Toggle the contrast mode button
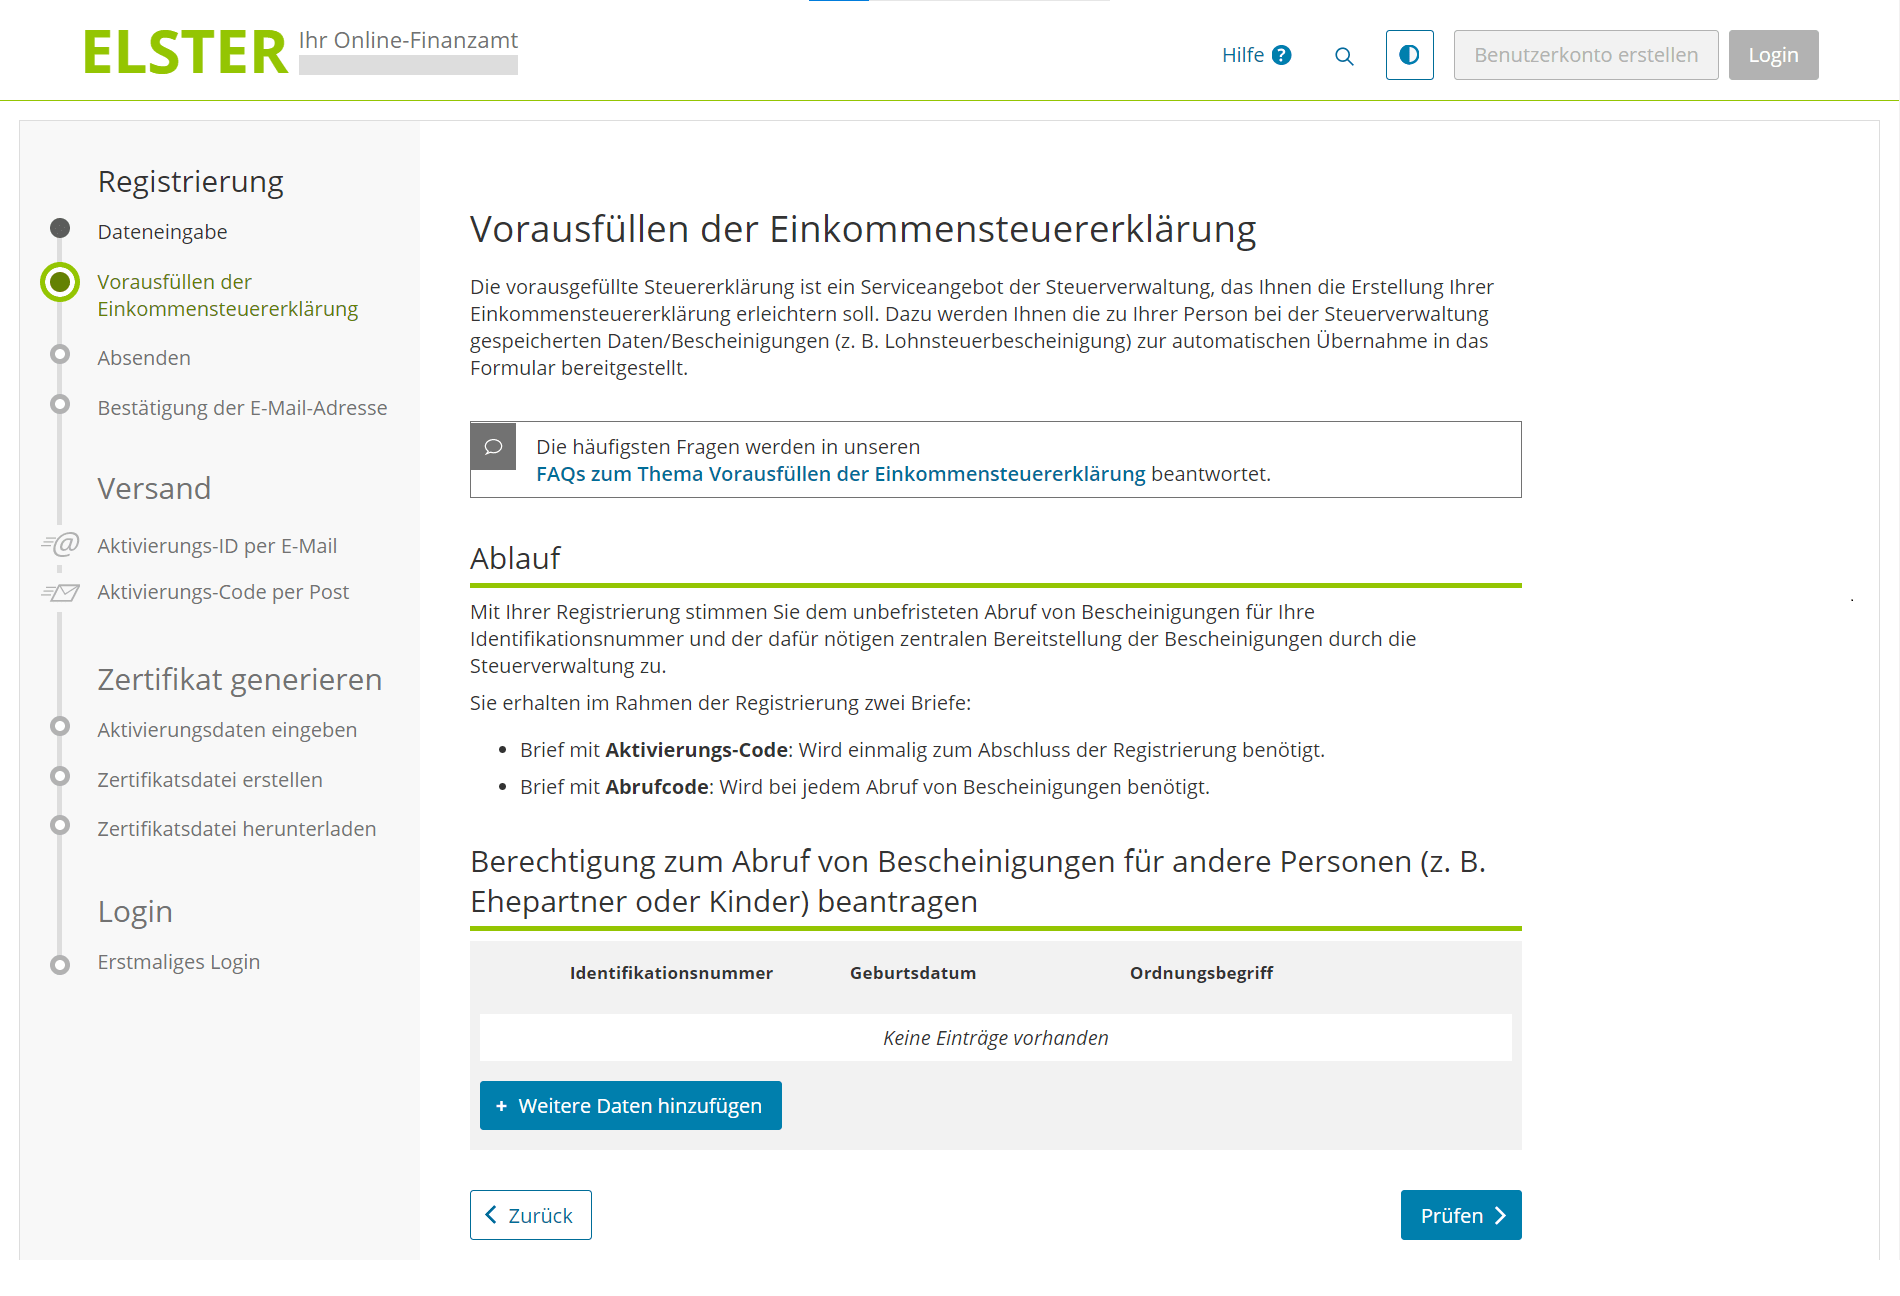The image size is (1900, 1296). (1410, 55)
